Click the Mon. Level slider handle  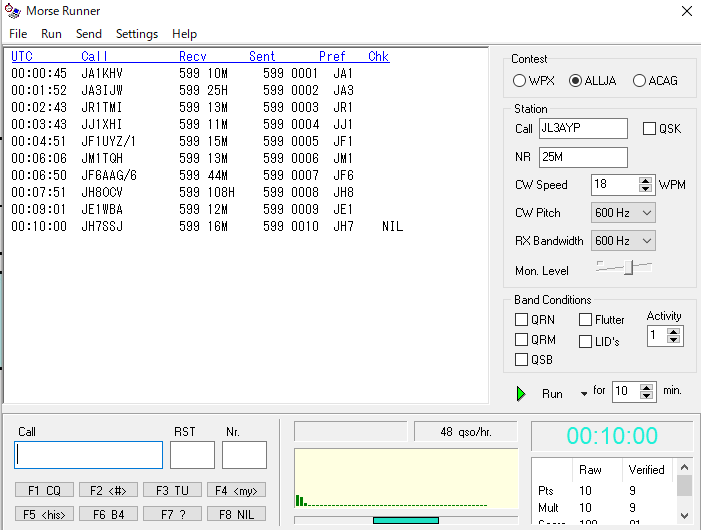tap(629, 268)
